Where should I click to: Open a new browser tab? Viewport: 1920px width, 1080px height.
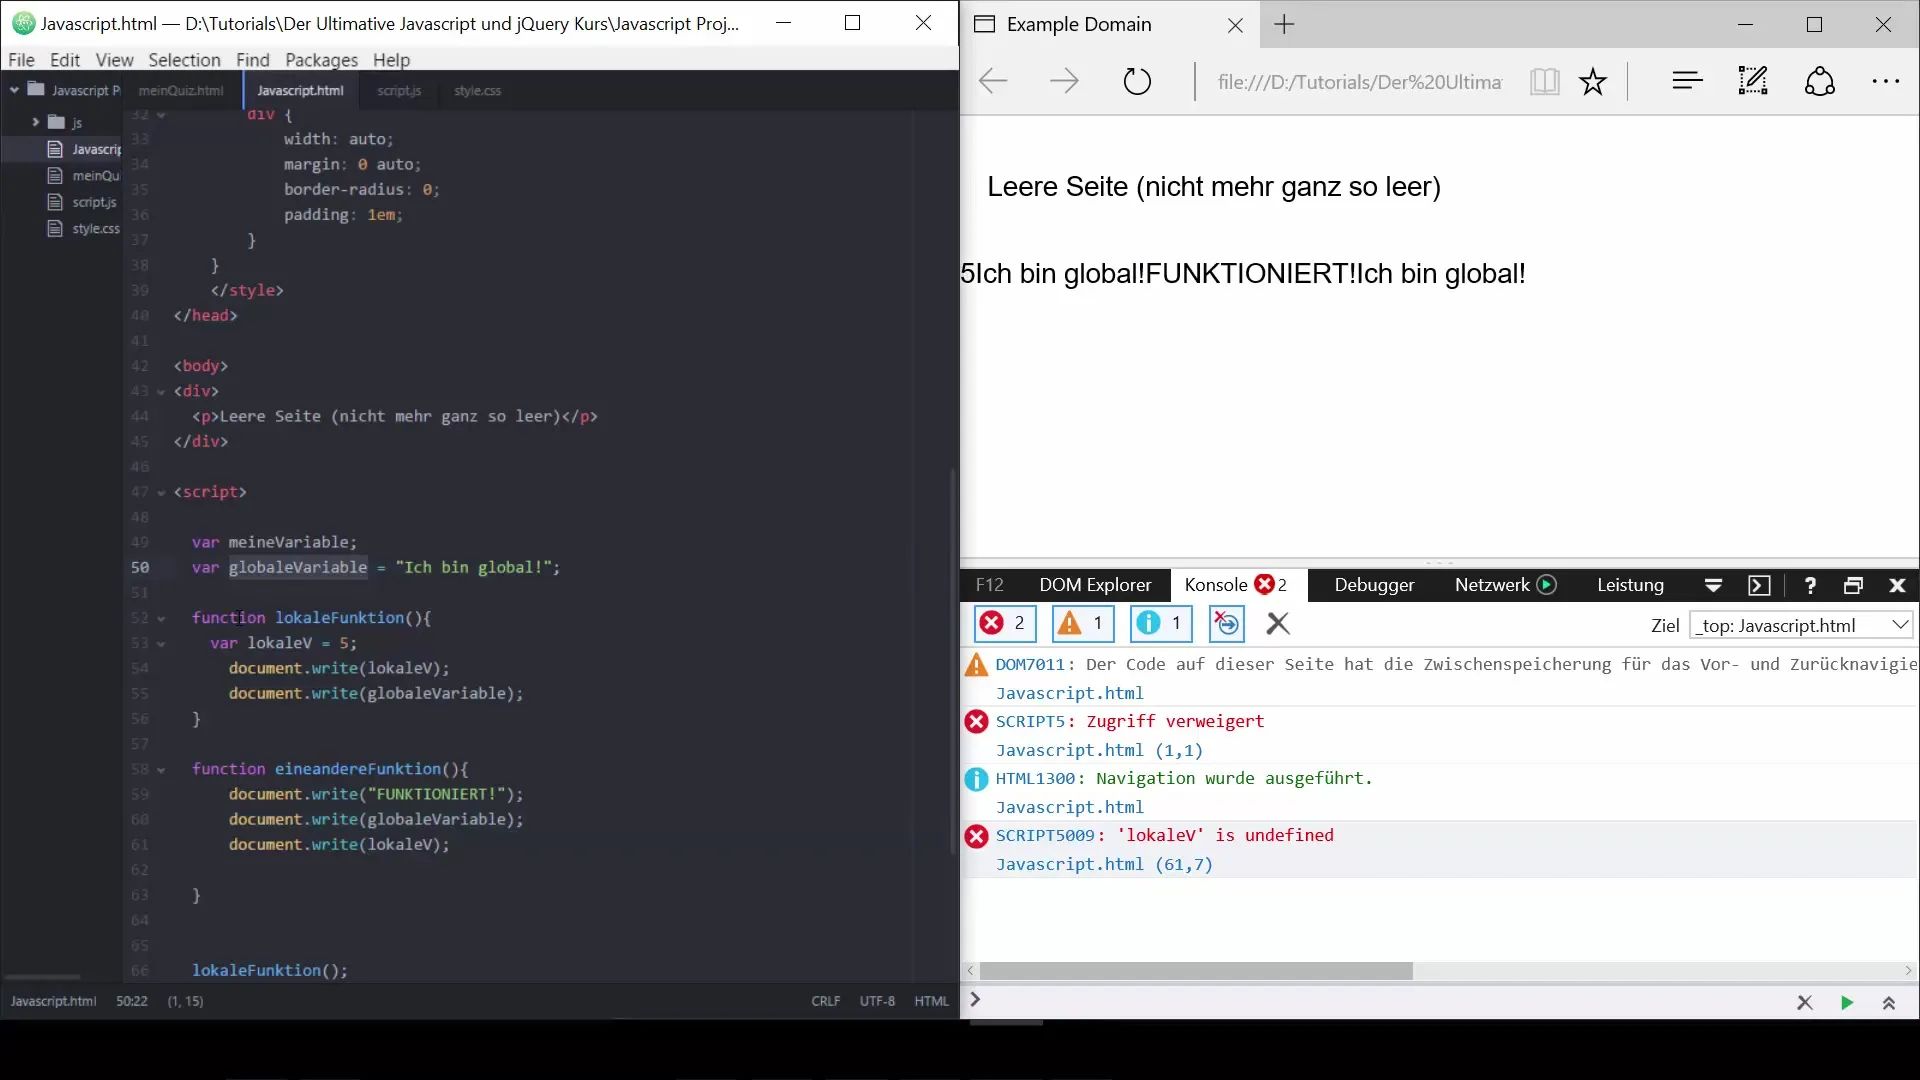[1285, 24]
